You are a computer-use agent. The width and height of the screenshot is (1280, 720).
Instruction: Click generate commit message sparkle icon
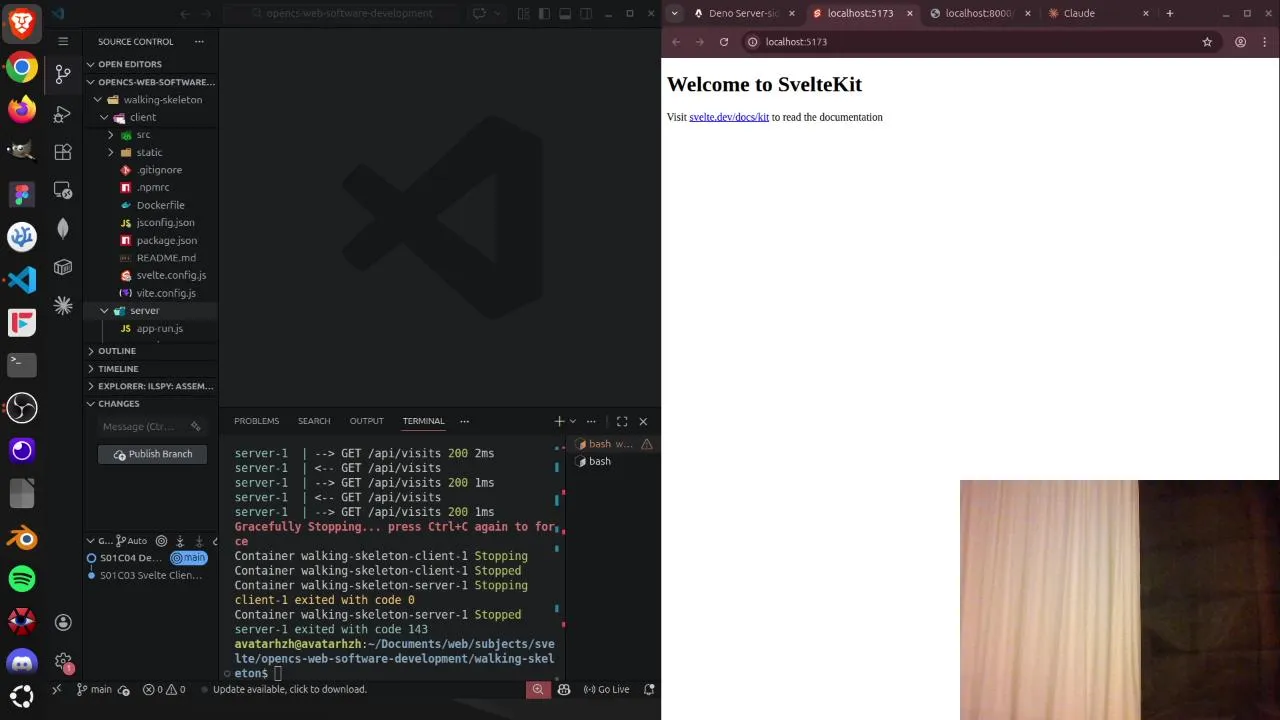[196, 426]
